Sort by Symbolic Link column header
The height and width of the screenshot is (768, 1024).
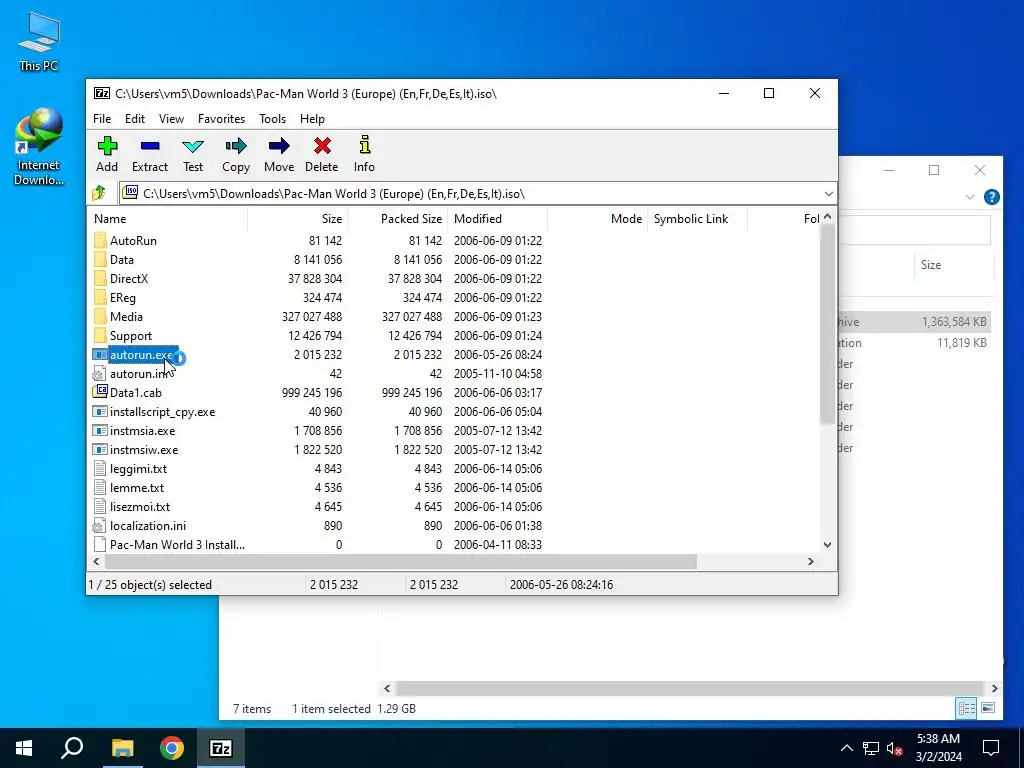coord(697,219)
